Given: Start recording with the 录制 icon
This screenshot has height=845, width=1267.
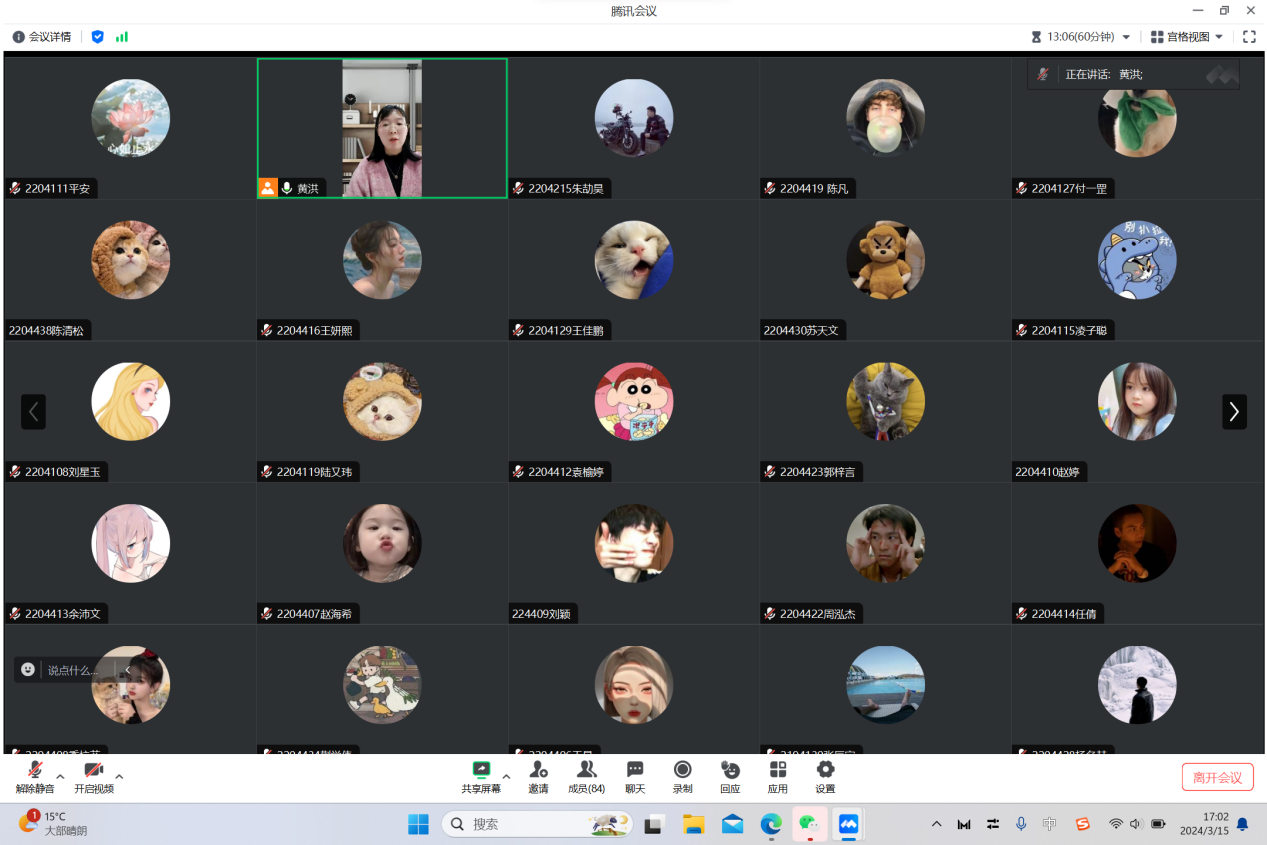Looking at the screenshot, I should click(x=682, y=770).
